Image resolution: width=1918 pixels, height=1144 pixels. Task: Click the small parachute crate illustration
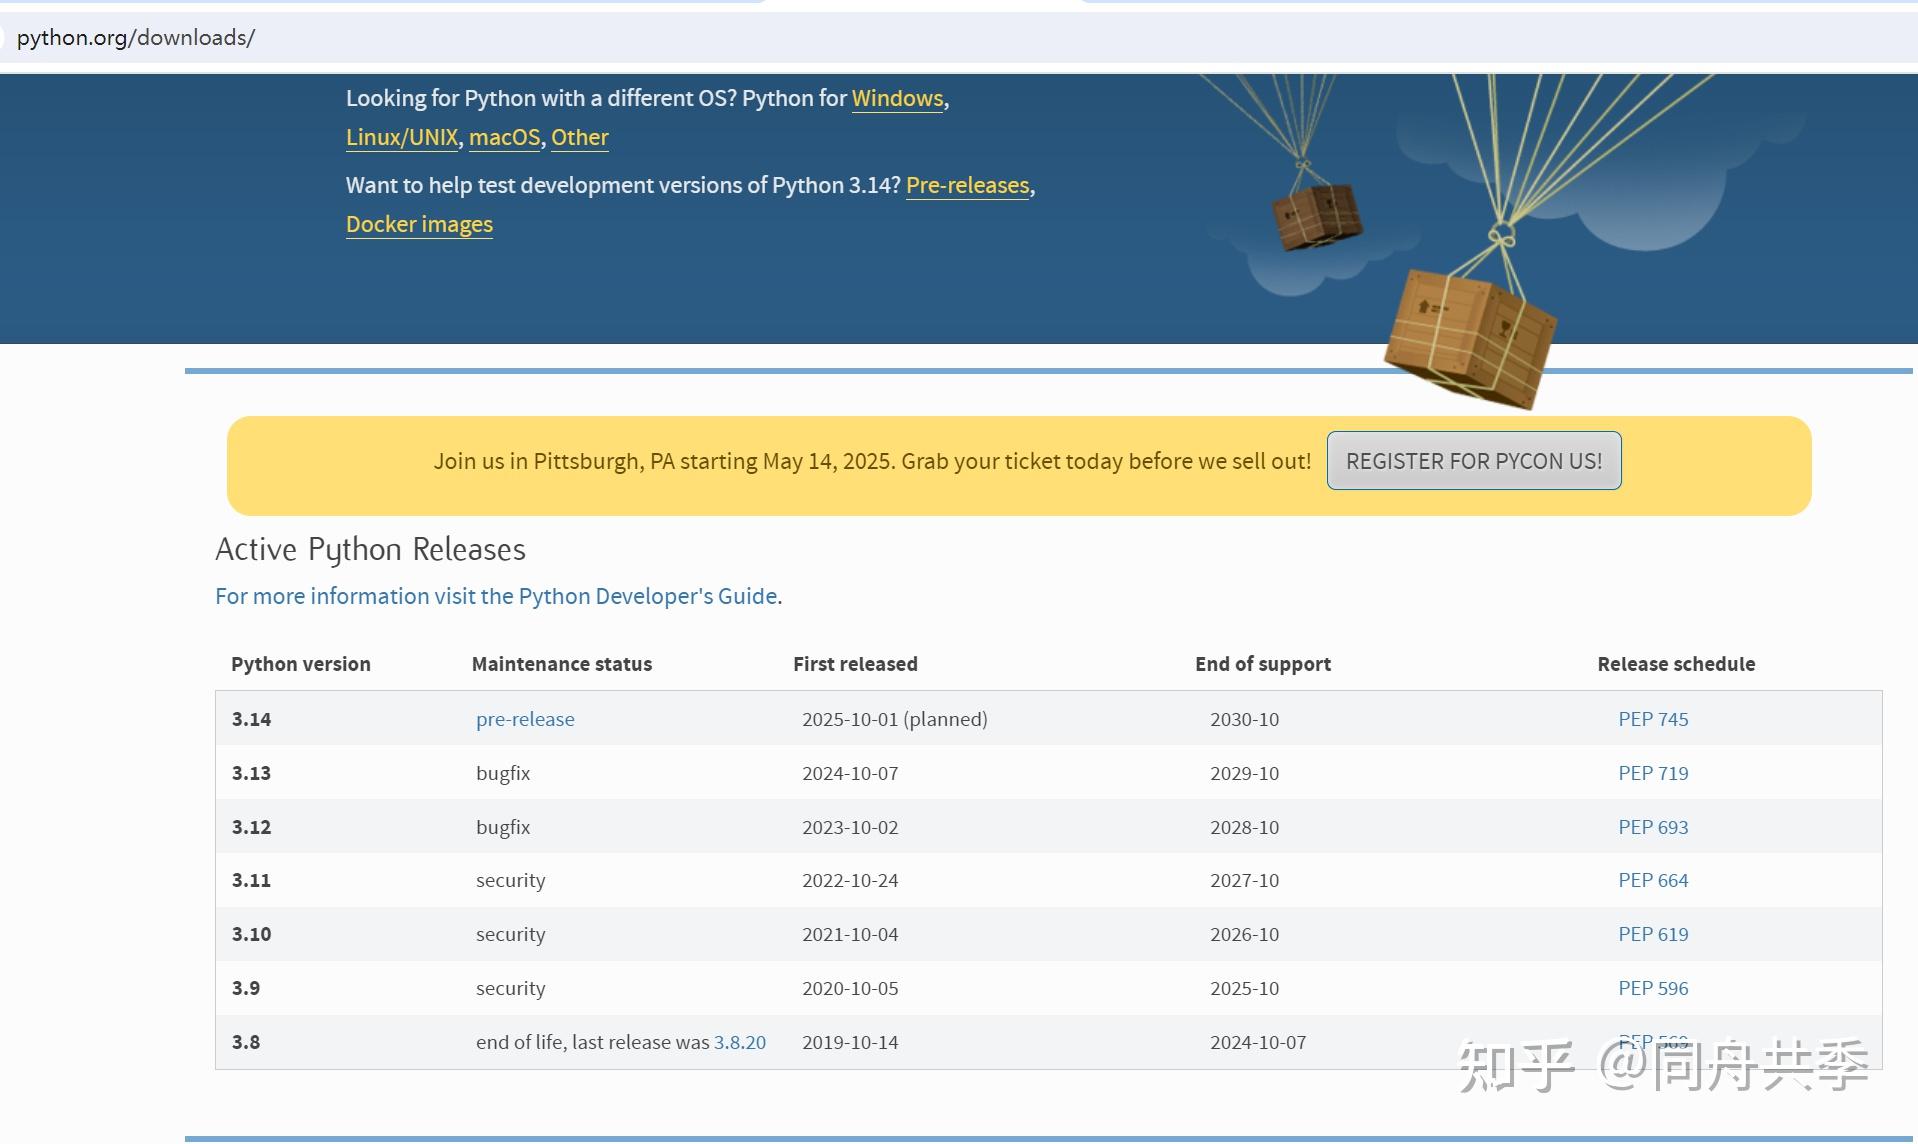click(x=1316, y=215)
